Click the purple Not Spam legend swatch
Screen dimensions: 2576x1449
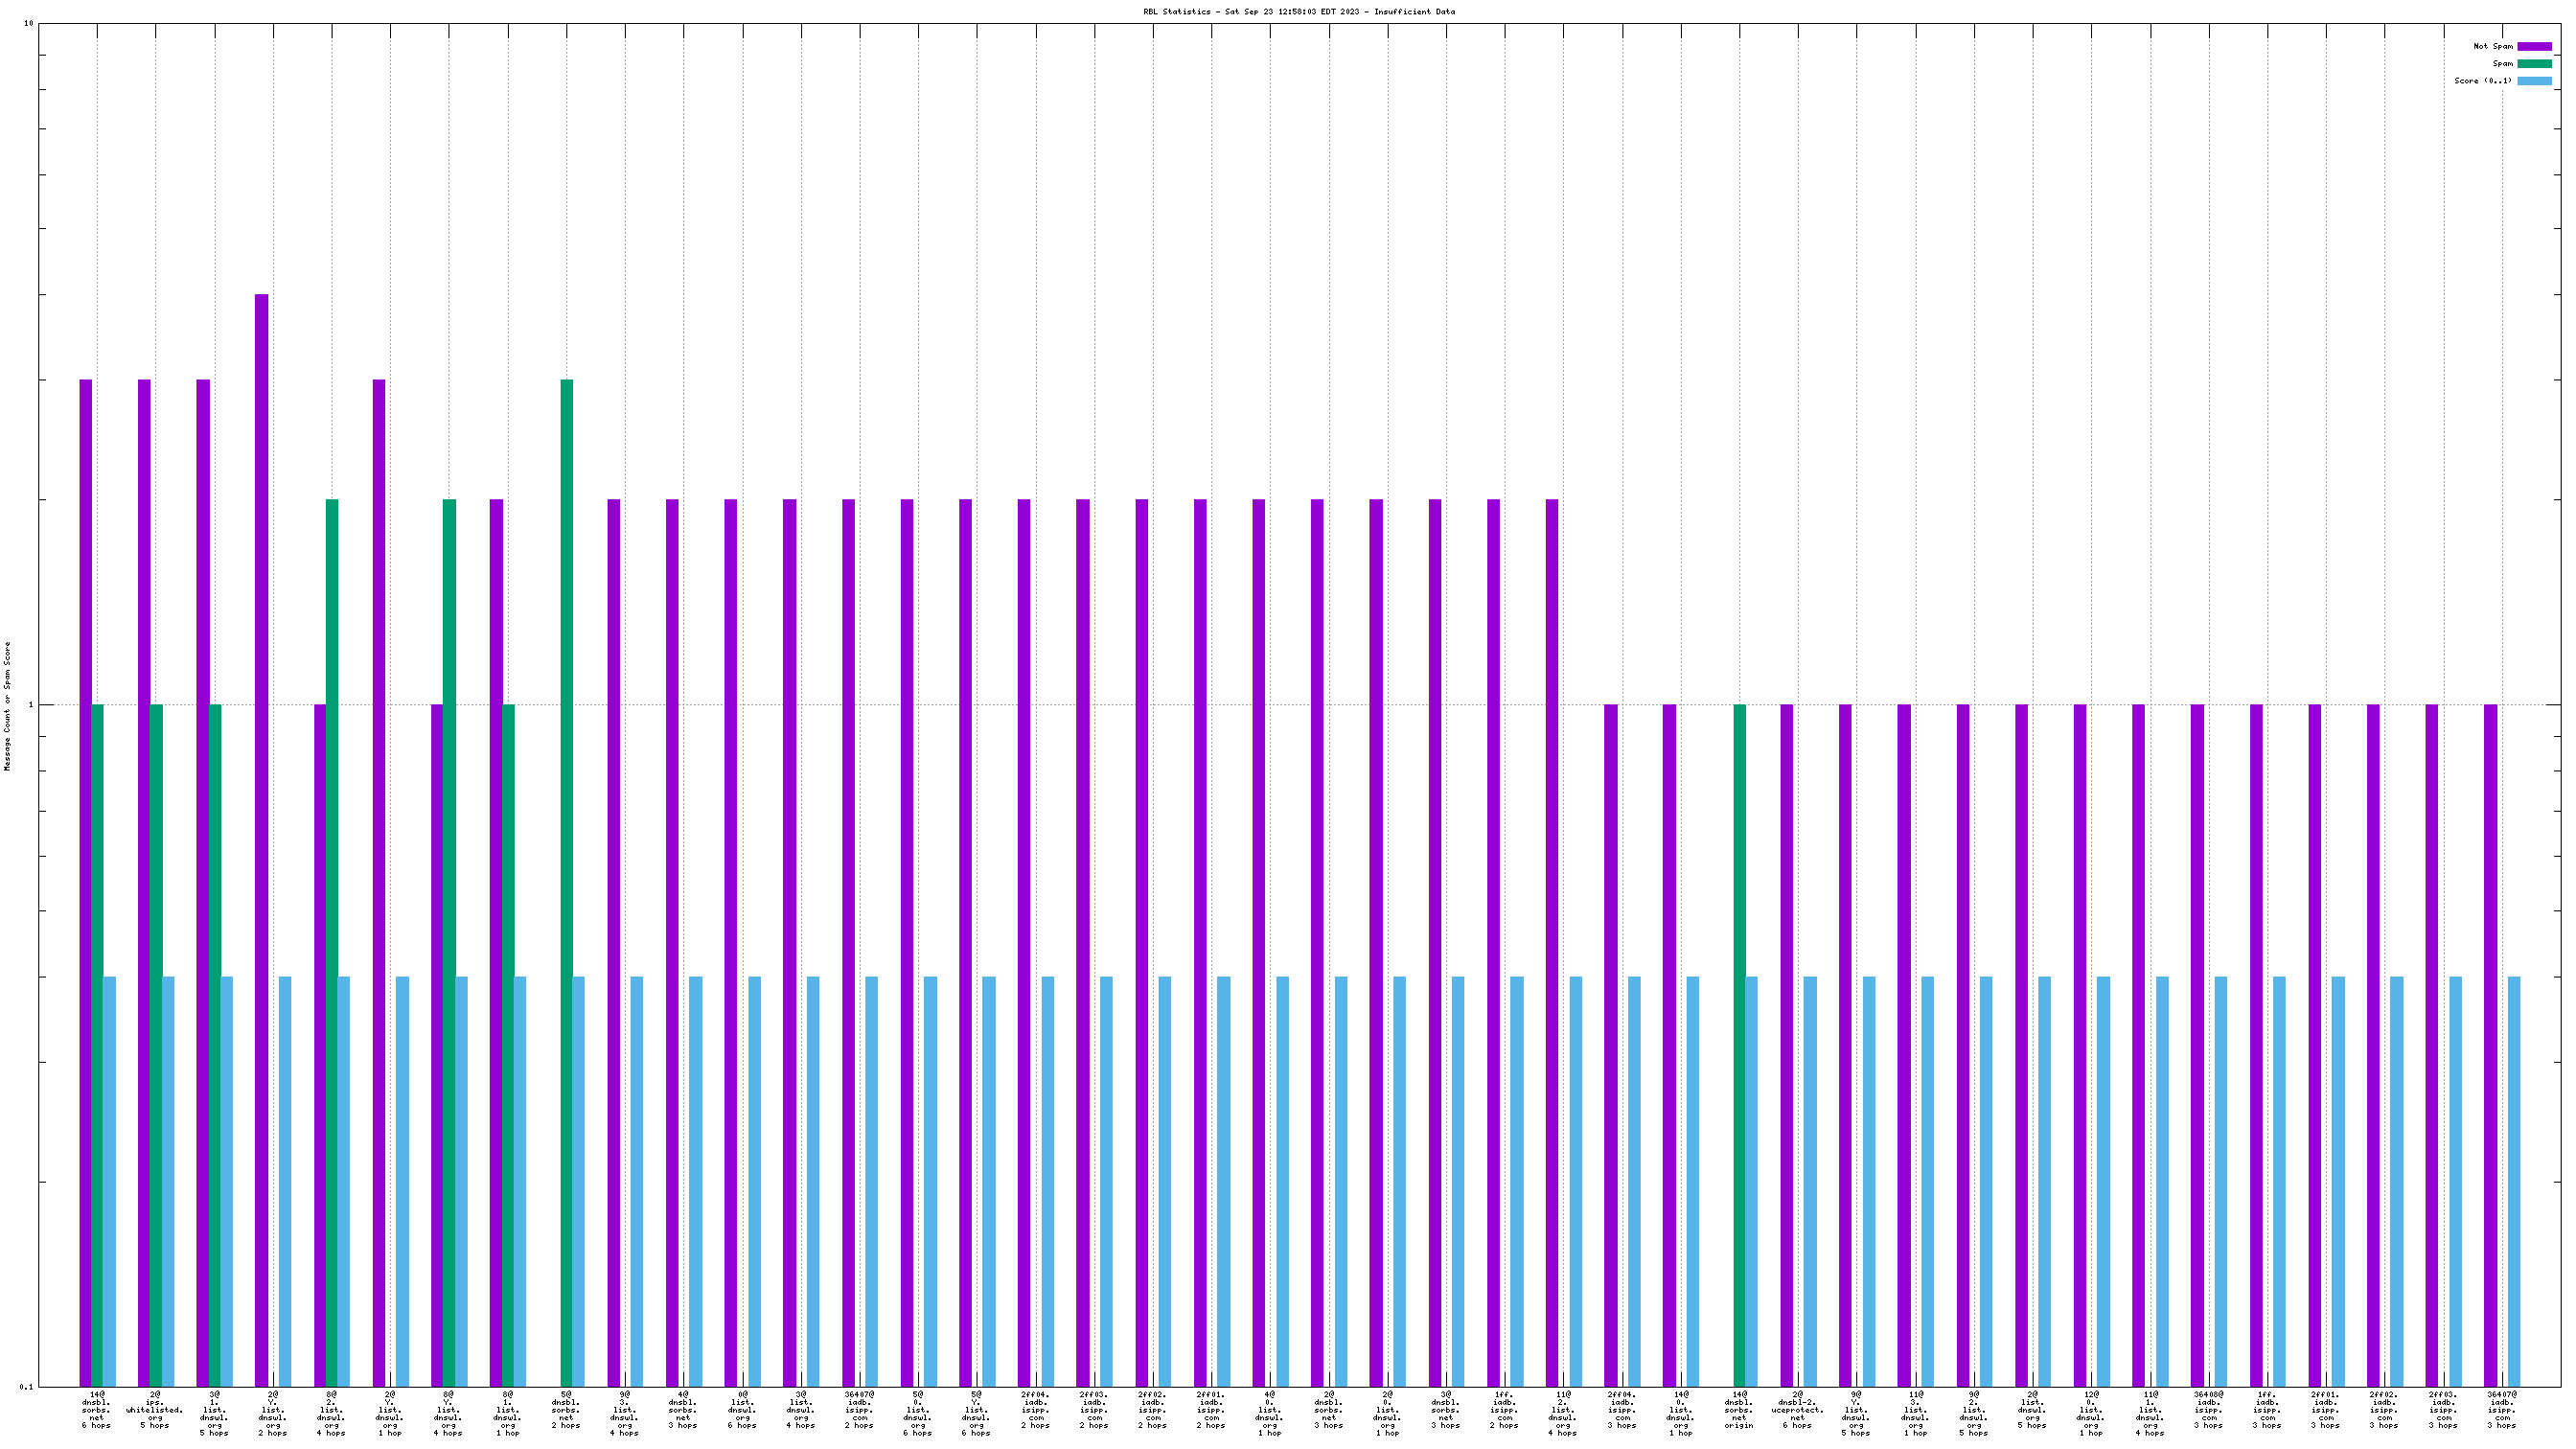pos(2534,46)
